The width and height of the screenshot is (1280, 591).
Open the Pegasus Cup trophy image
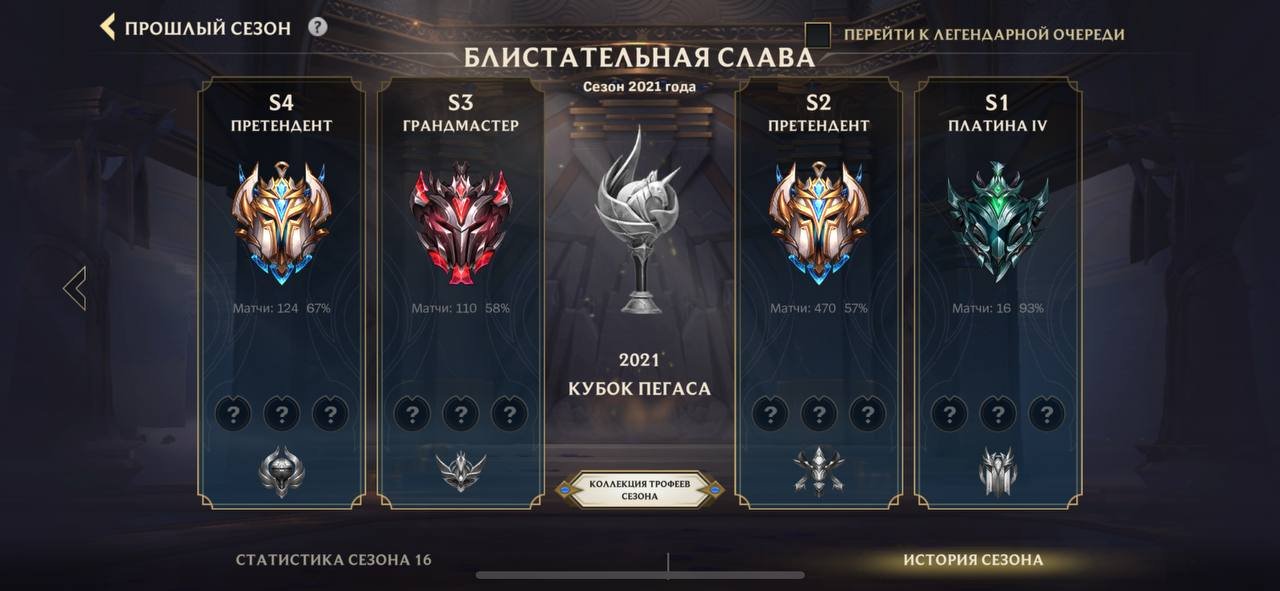click(638, 220)
